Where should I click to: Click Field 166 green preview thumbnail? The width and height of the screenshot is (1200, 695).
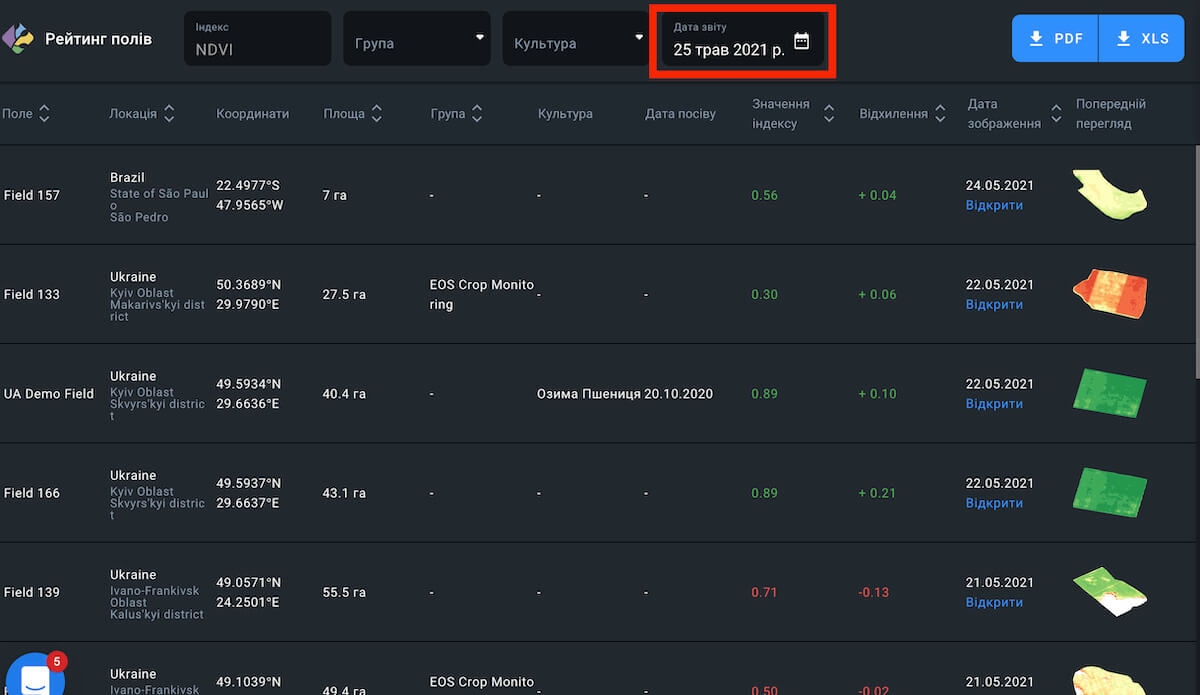[x=1110, y=492]
